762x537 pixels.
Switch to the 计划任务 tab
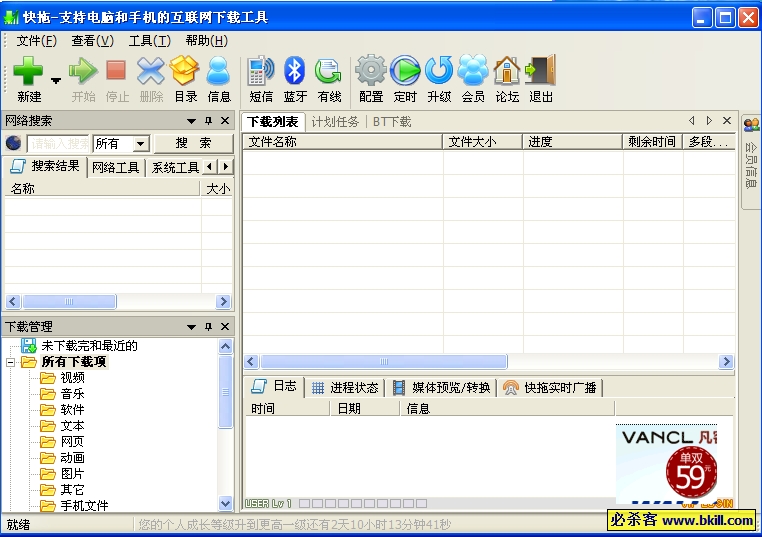(x=334, y=122)
